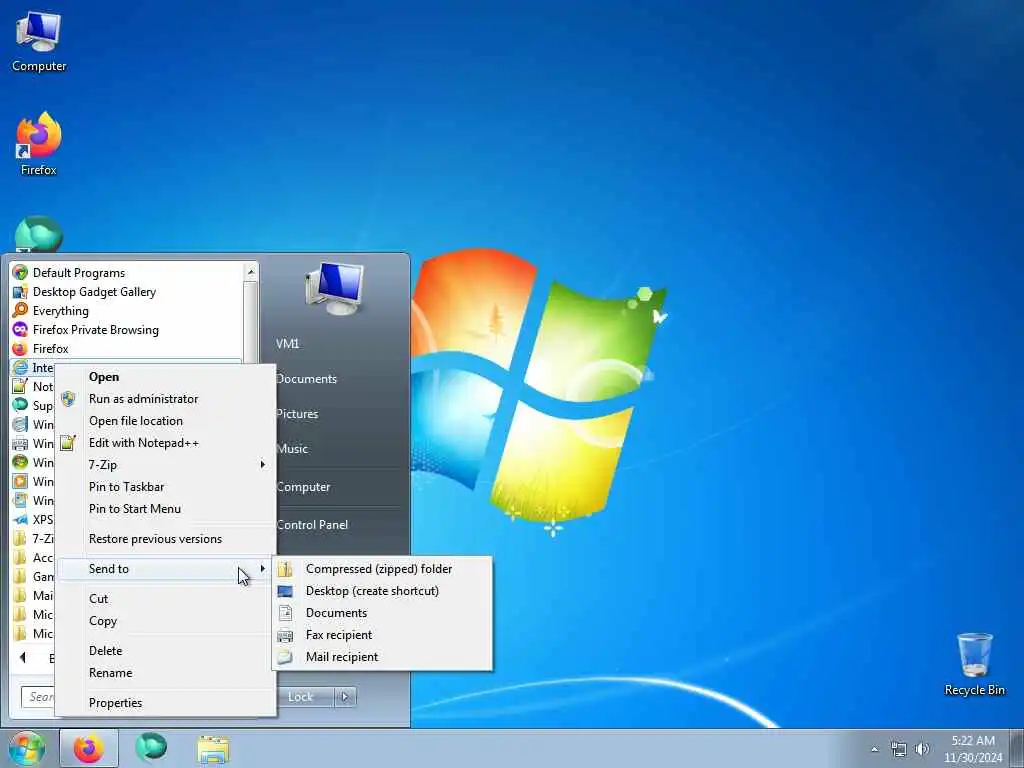Send to Compressed (zipped) folder

[x=382, y=569]
